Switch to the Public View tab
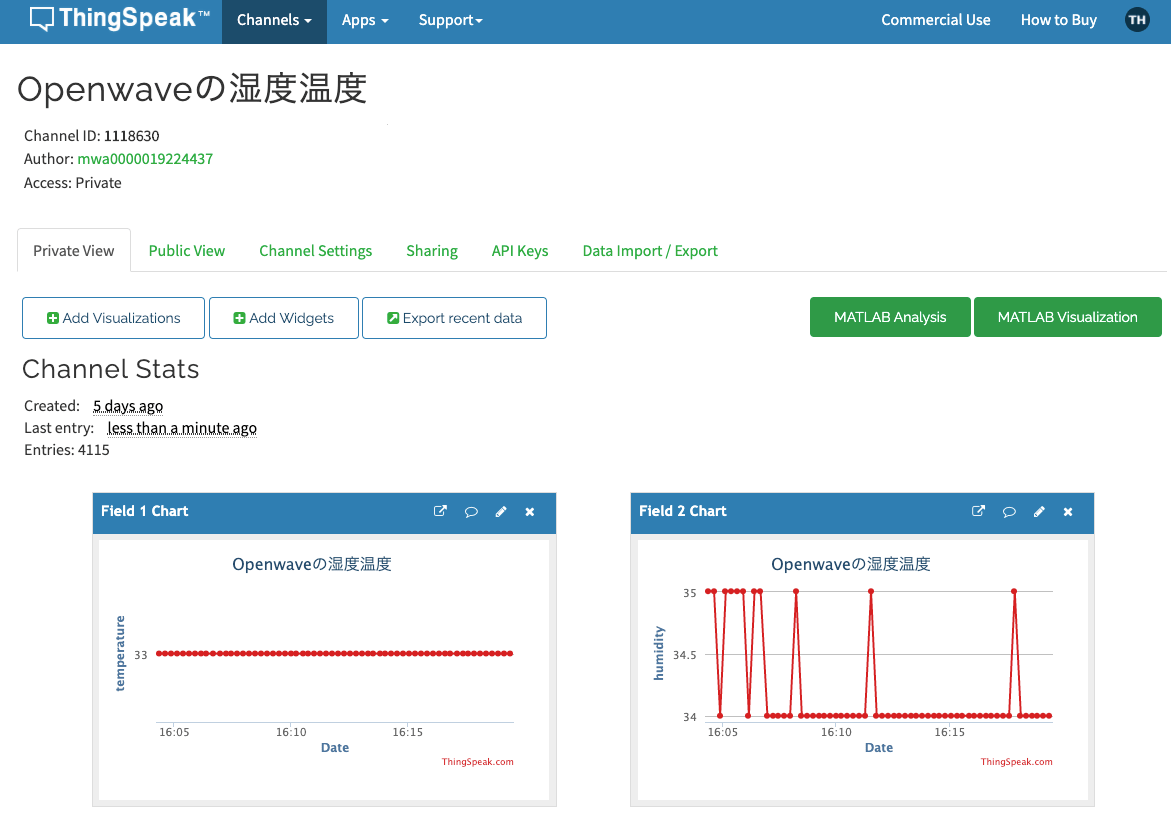The height and width of the screenshot is (820, 1171). 187,251
